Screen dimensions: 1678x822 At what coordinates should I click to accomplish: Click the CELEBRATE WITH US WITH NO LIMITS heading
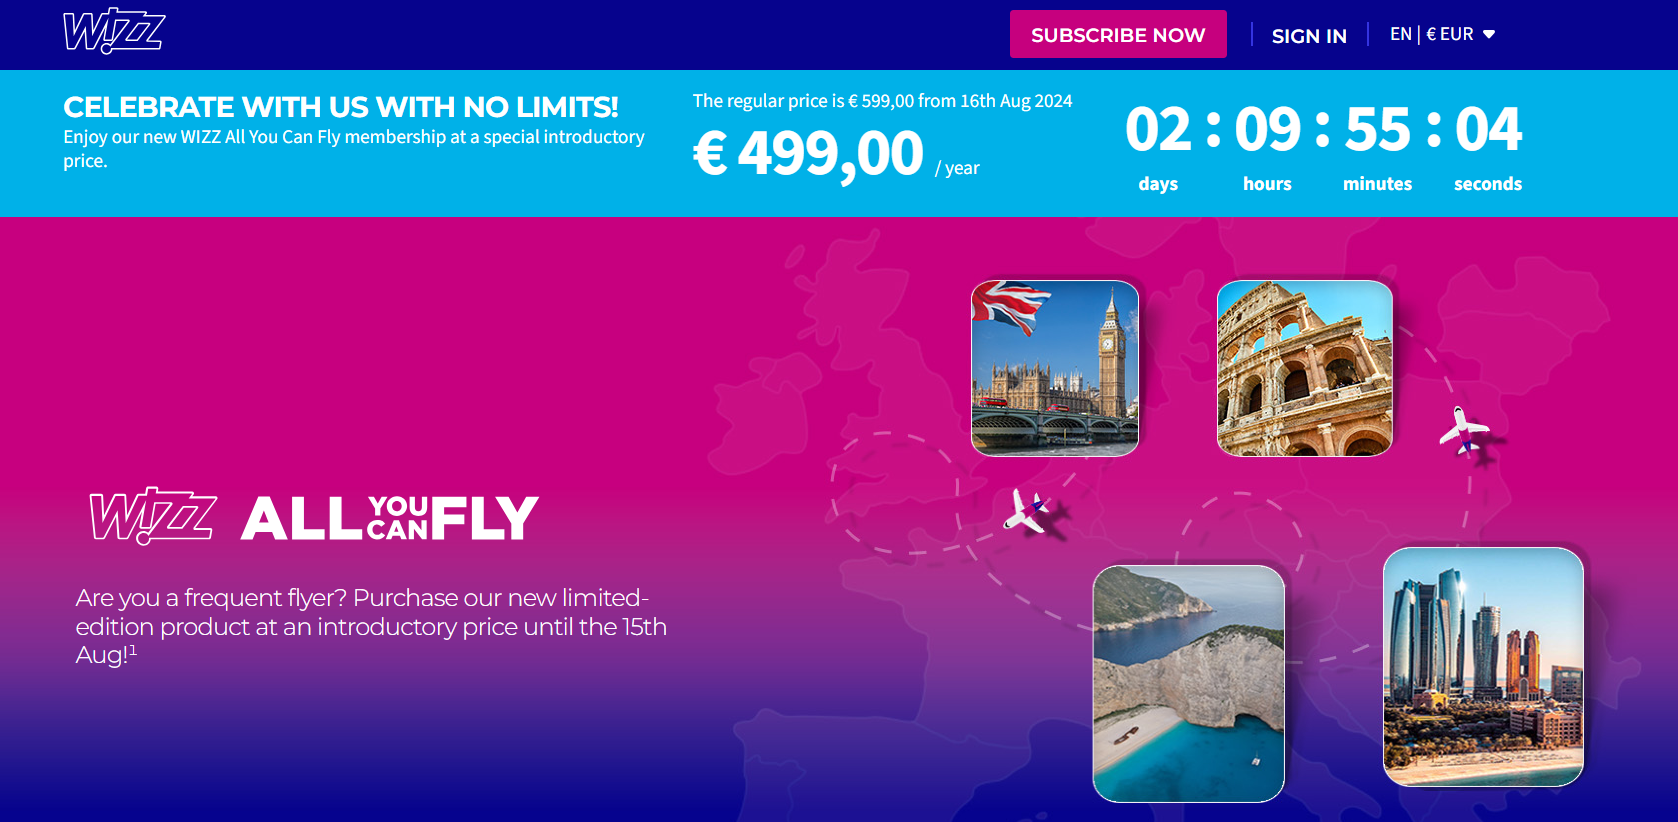click(341, 107)
